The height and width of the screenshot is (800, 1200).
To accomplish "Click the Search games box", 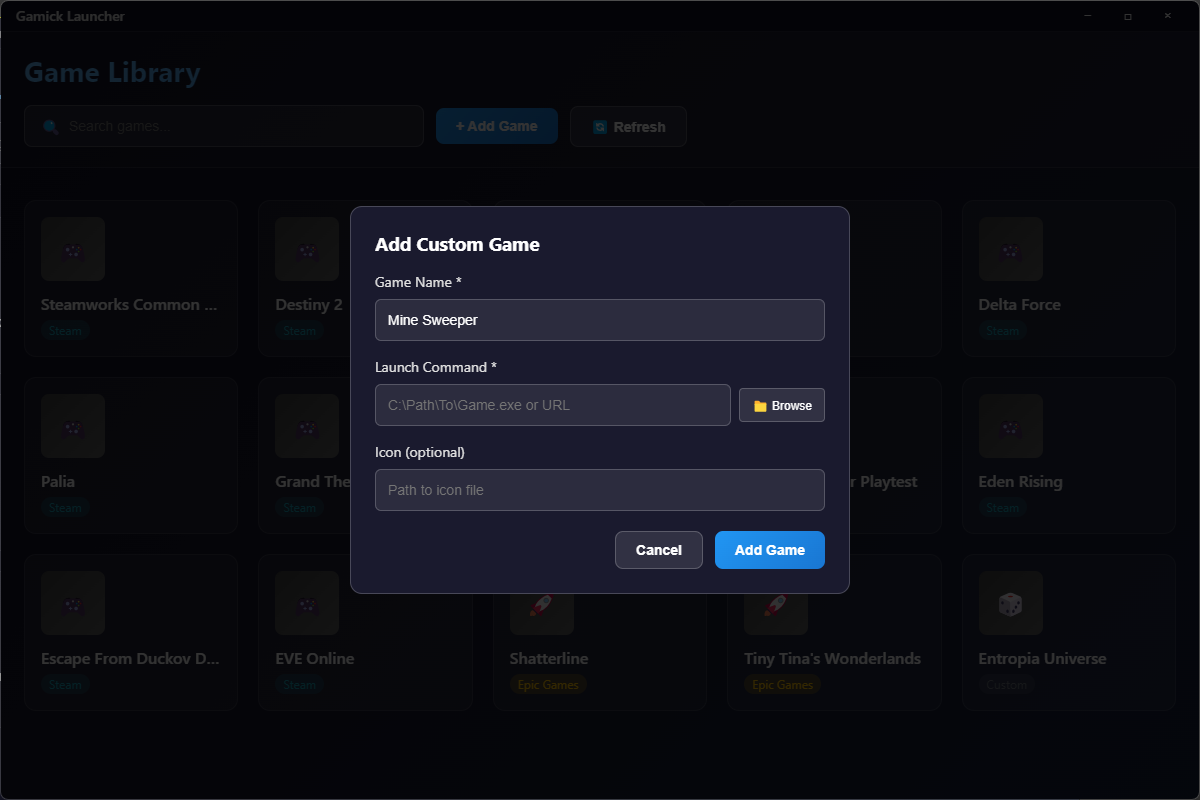I will coord(224,126).
